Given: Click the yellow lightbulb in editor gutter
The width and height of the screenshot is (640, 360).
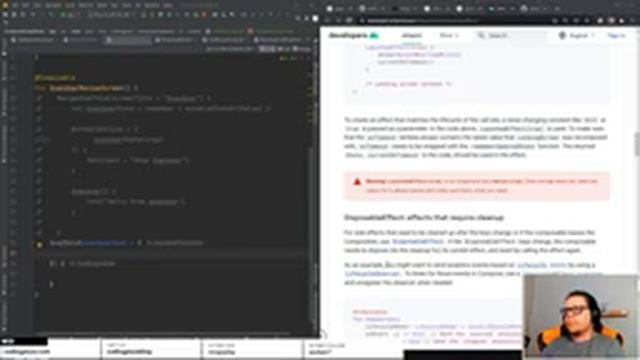Looking at the screenshot, I should pyautogui.click(x=40, y=244).
